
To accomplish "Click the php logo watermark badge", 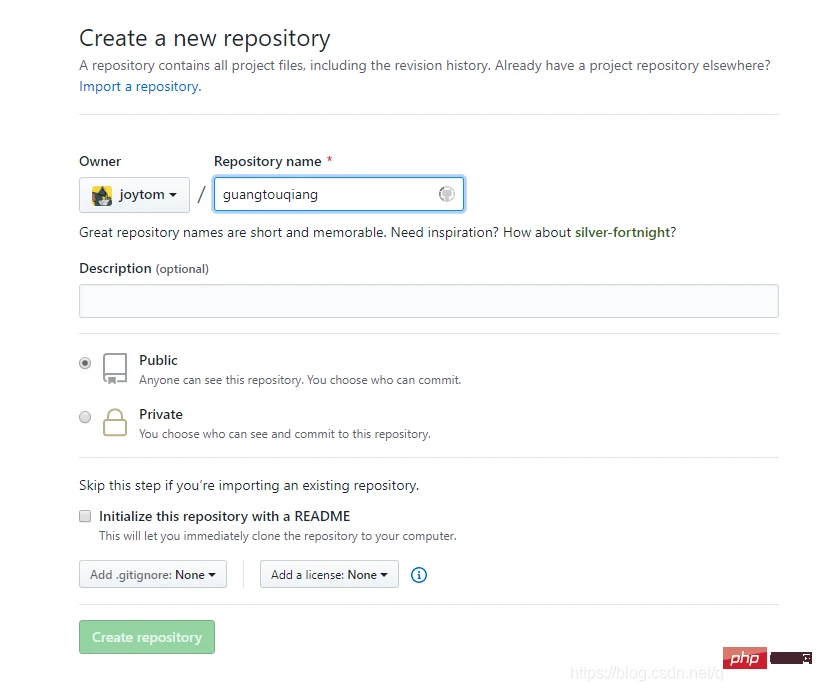I will (744, 658).
